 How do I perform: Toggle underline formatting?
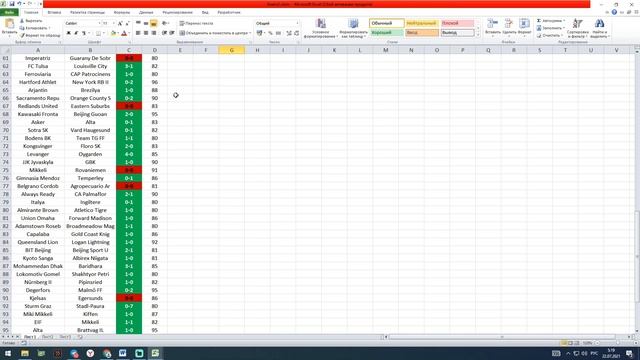(x=84, y=33)
